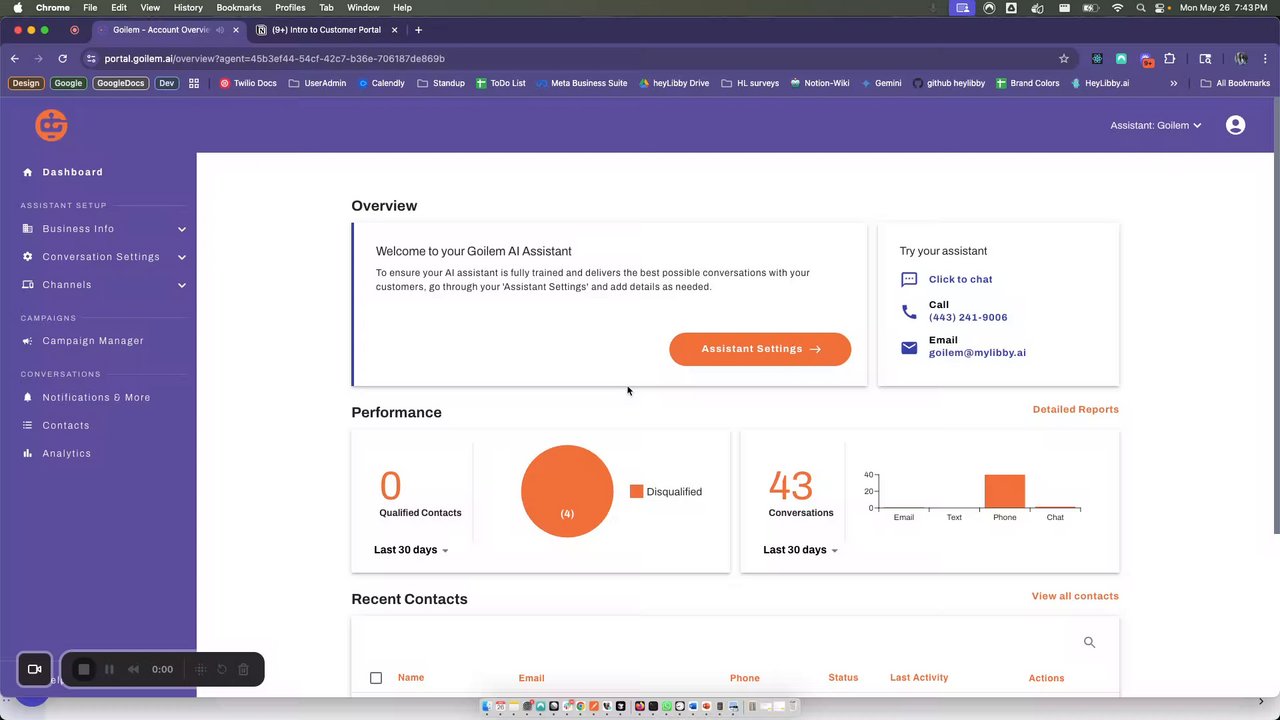The height and width of the screenshot is (720, 1280).
Task: Click the chat bubble icon
Action: pyautogui.click(x=909, y=279)
